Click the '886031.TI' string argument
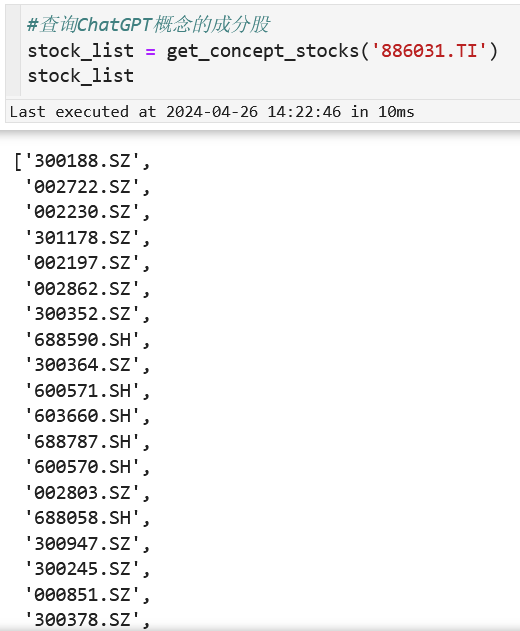 coord(429,51)
